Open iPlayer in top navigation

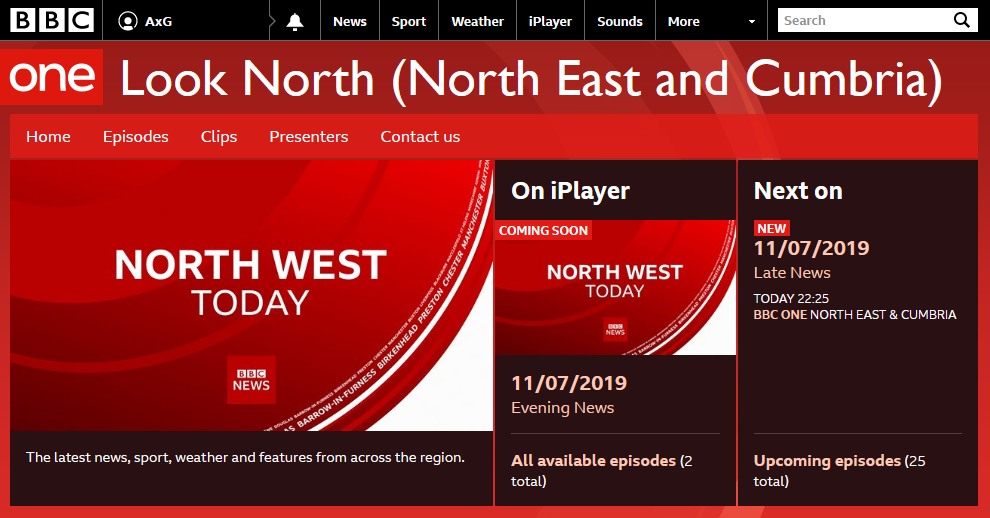pyautogui.click(x=550, y=21)
